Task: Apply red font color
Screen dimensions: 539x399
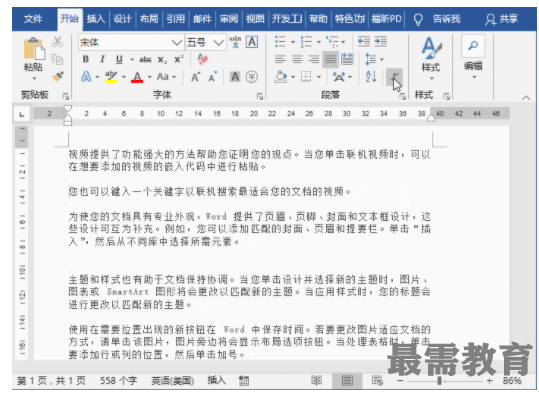Action: pyautogui.click(x=137, y=77)
